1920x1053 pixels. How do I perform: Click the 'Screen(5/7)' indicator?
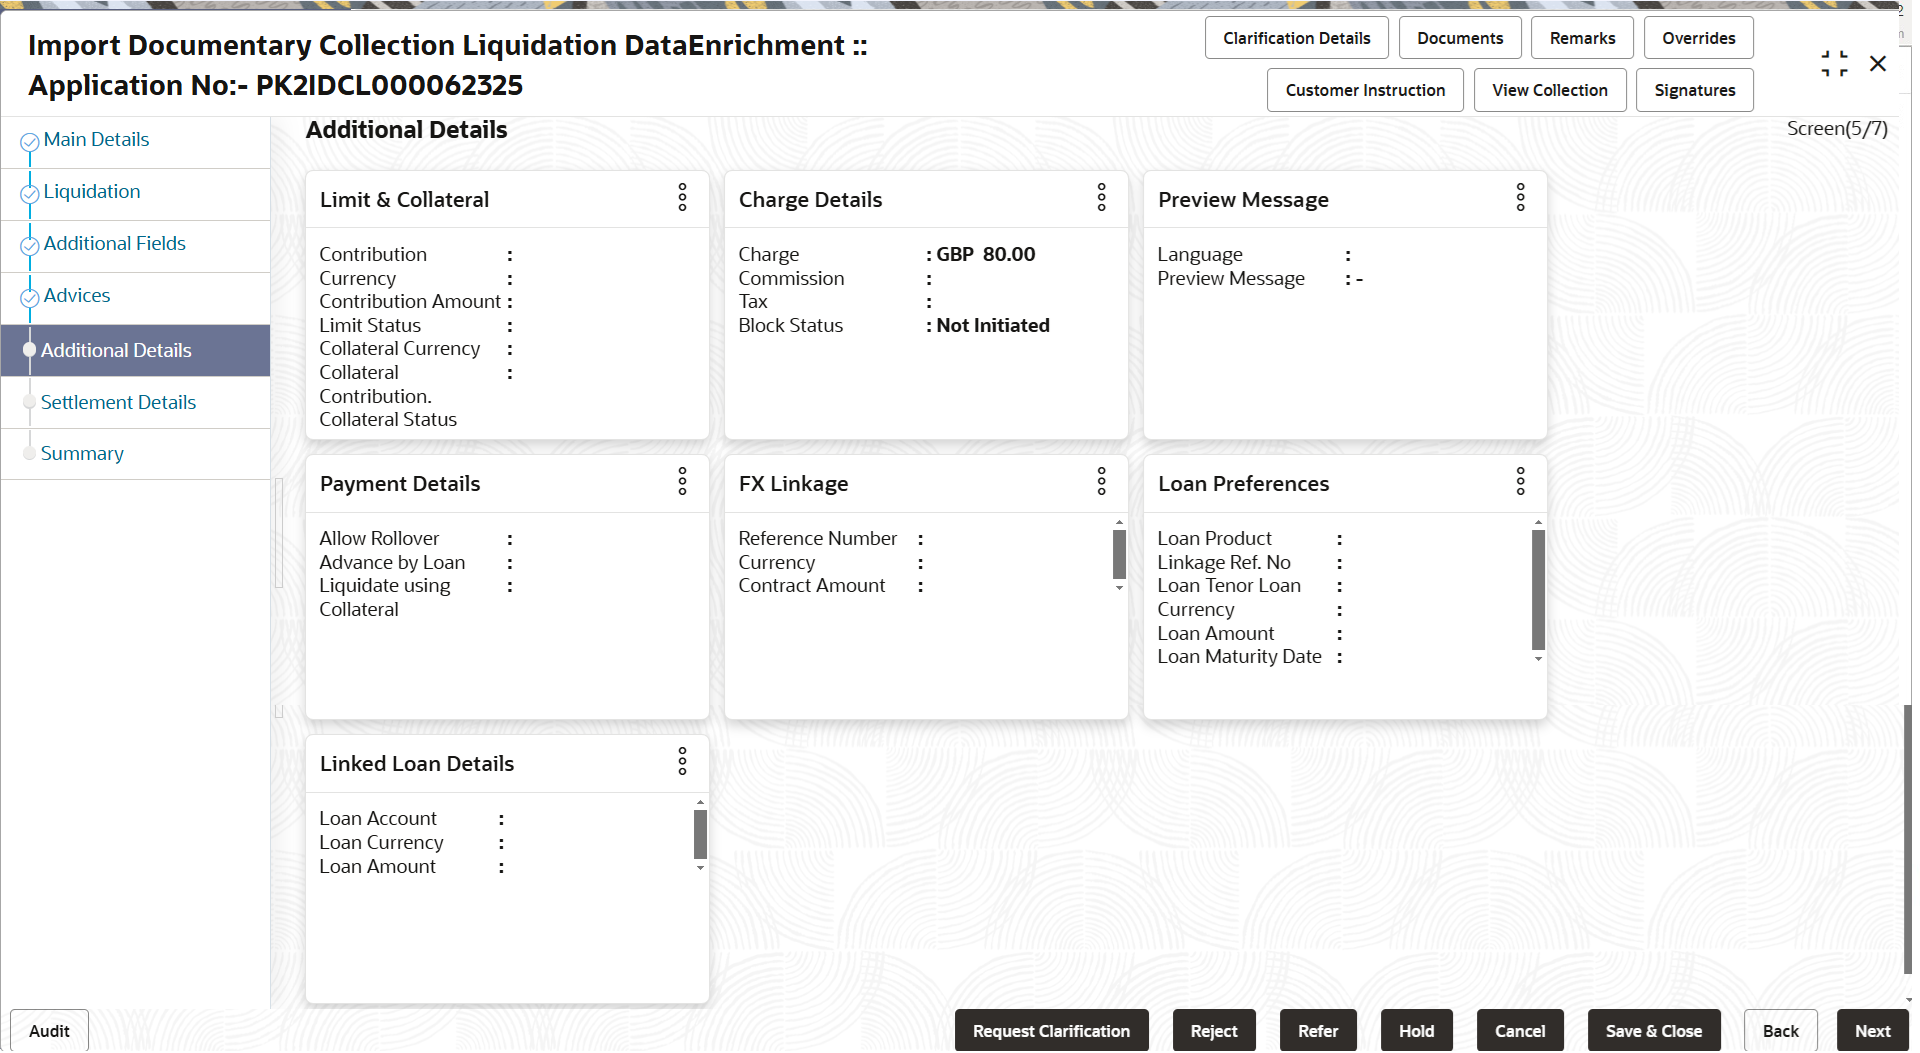[1837, 129]
